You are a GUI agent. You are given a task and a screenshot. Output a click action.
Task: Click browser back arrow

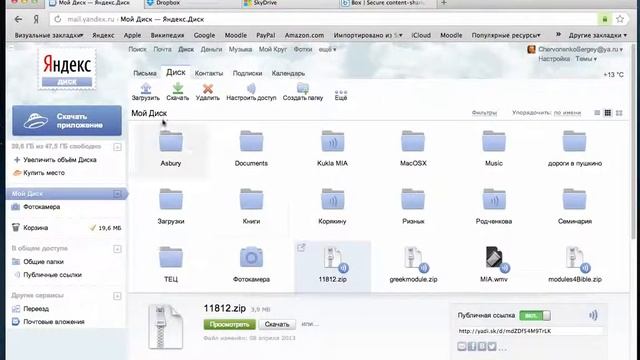[18, 19]
